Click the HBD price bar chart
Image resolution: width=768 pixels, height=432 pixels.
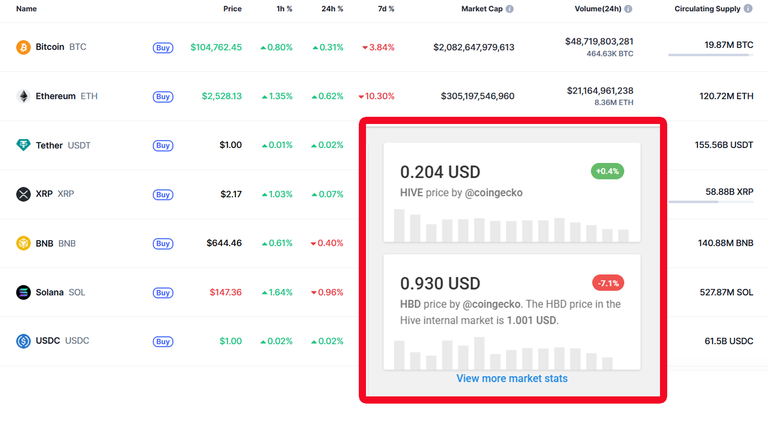point(504,353)
